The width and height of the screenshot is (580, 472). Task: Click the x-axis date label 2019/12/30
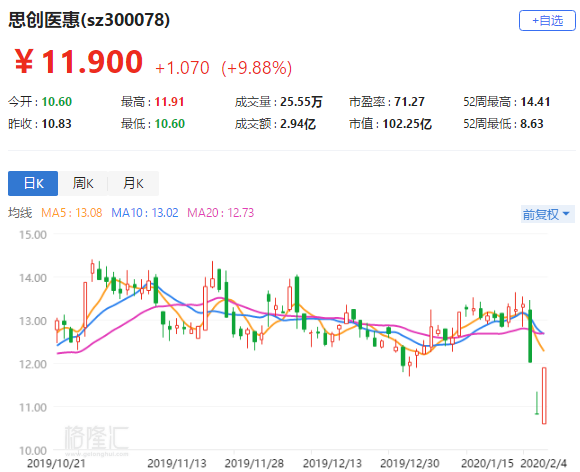pyautogui.click(x=410, y=463)
